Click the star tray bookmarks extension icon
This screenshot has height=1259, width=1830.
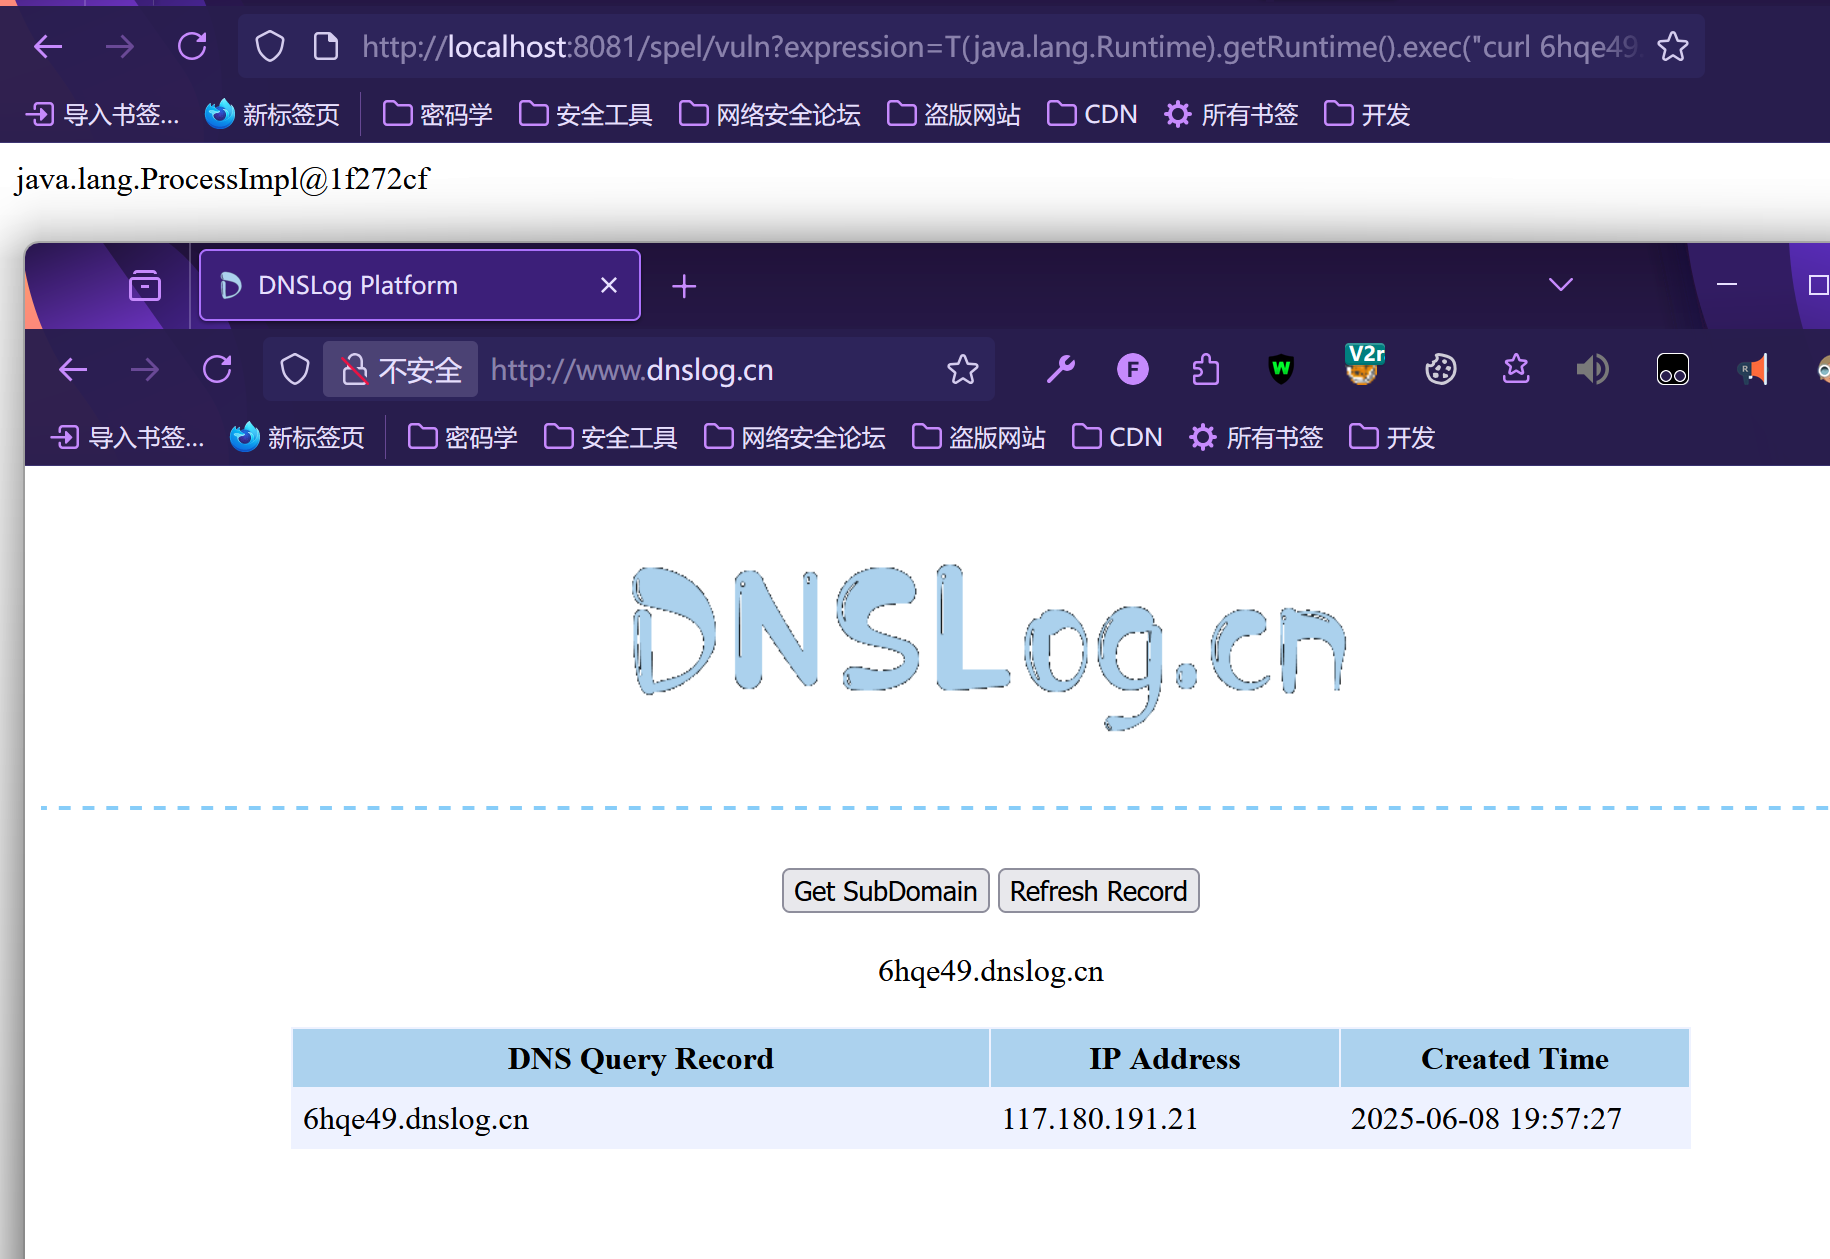(x=1516, y=369)
